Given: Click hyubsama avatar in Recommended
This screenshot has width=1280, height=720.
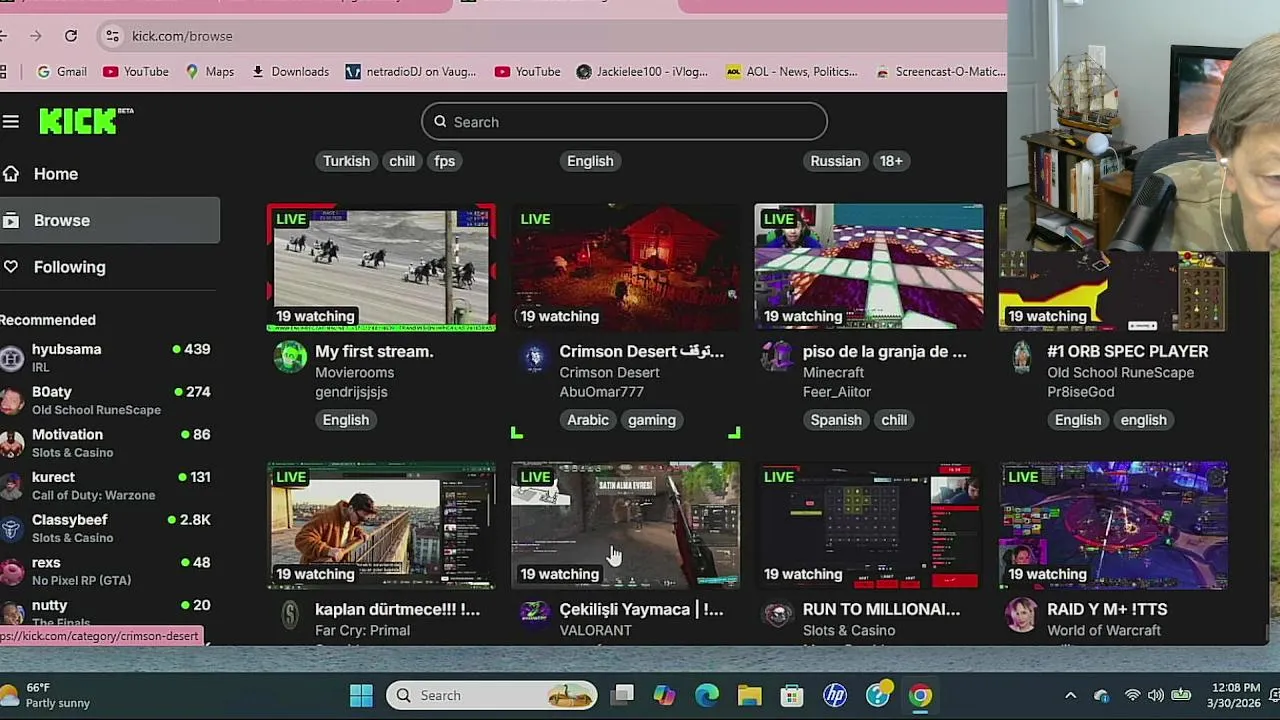Looking at the screenshot, I should click(x=12, y=358).
